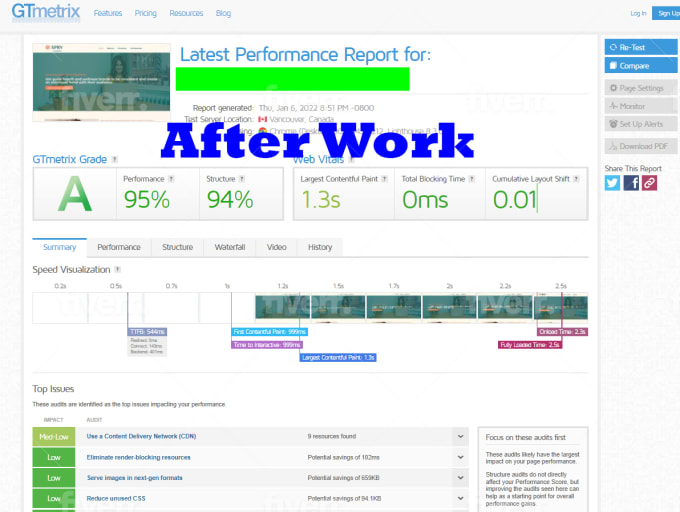680x512 pixels.
Task: Click '9 resources found' text
Action: (x=332, y=436)
